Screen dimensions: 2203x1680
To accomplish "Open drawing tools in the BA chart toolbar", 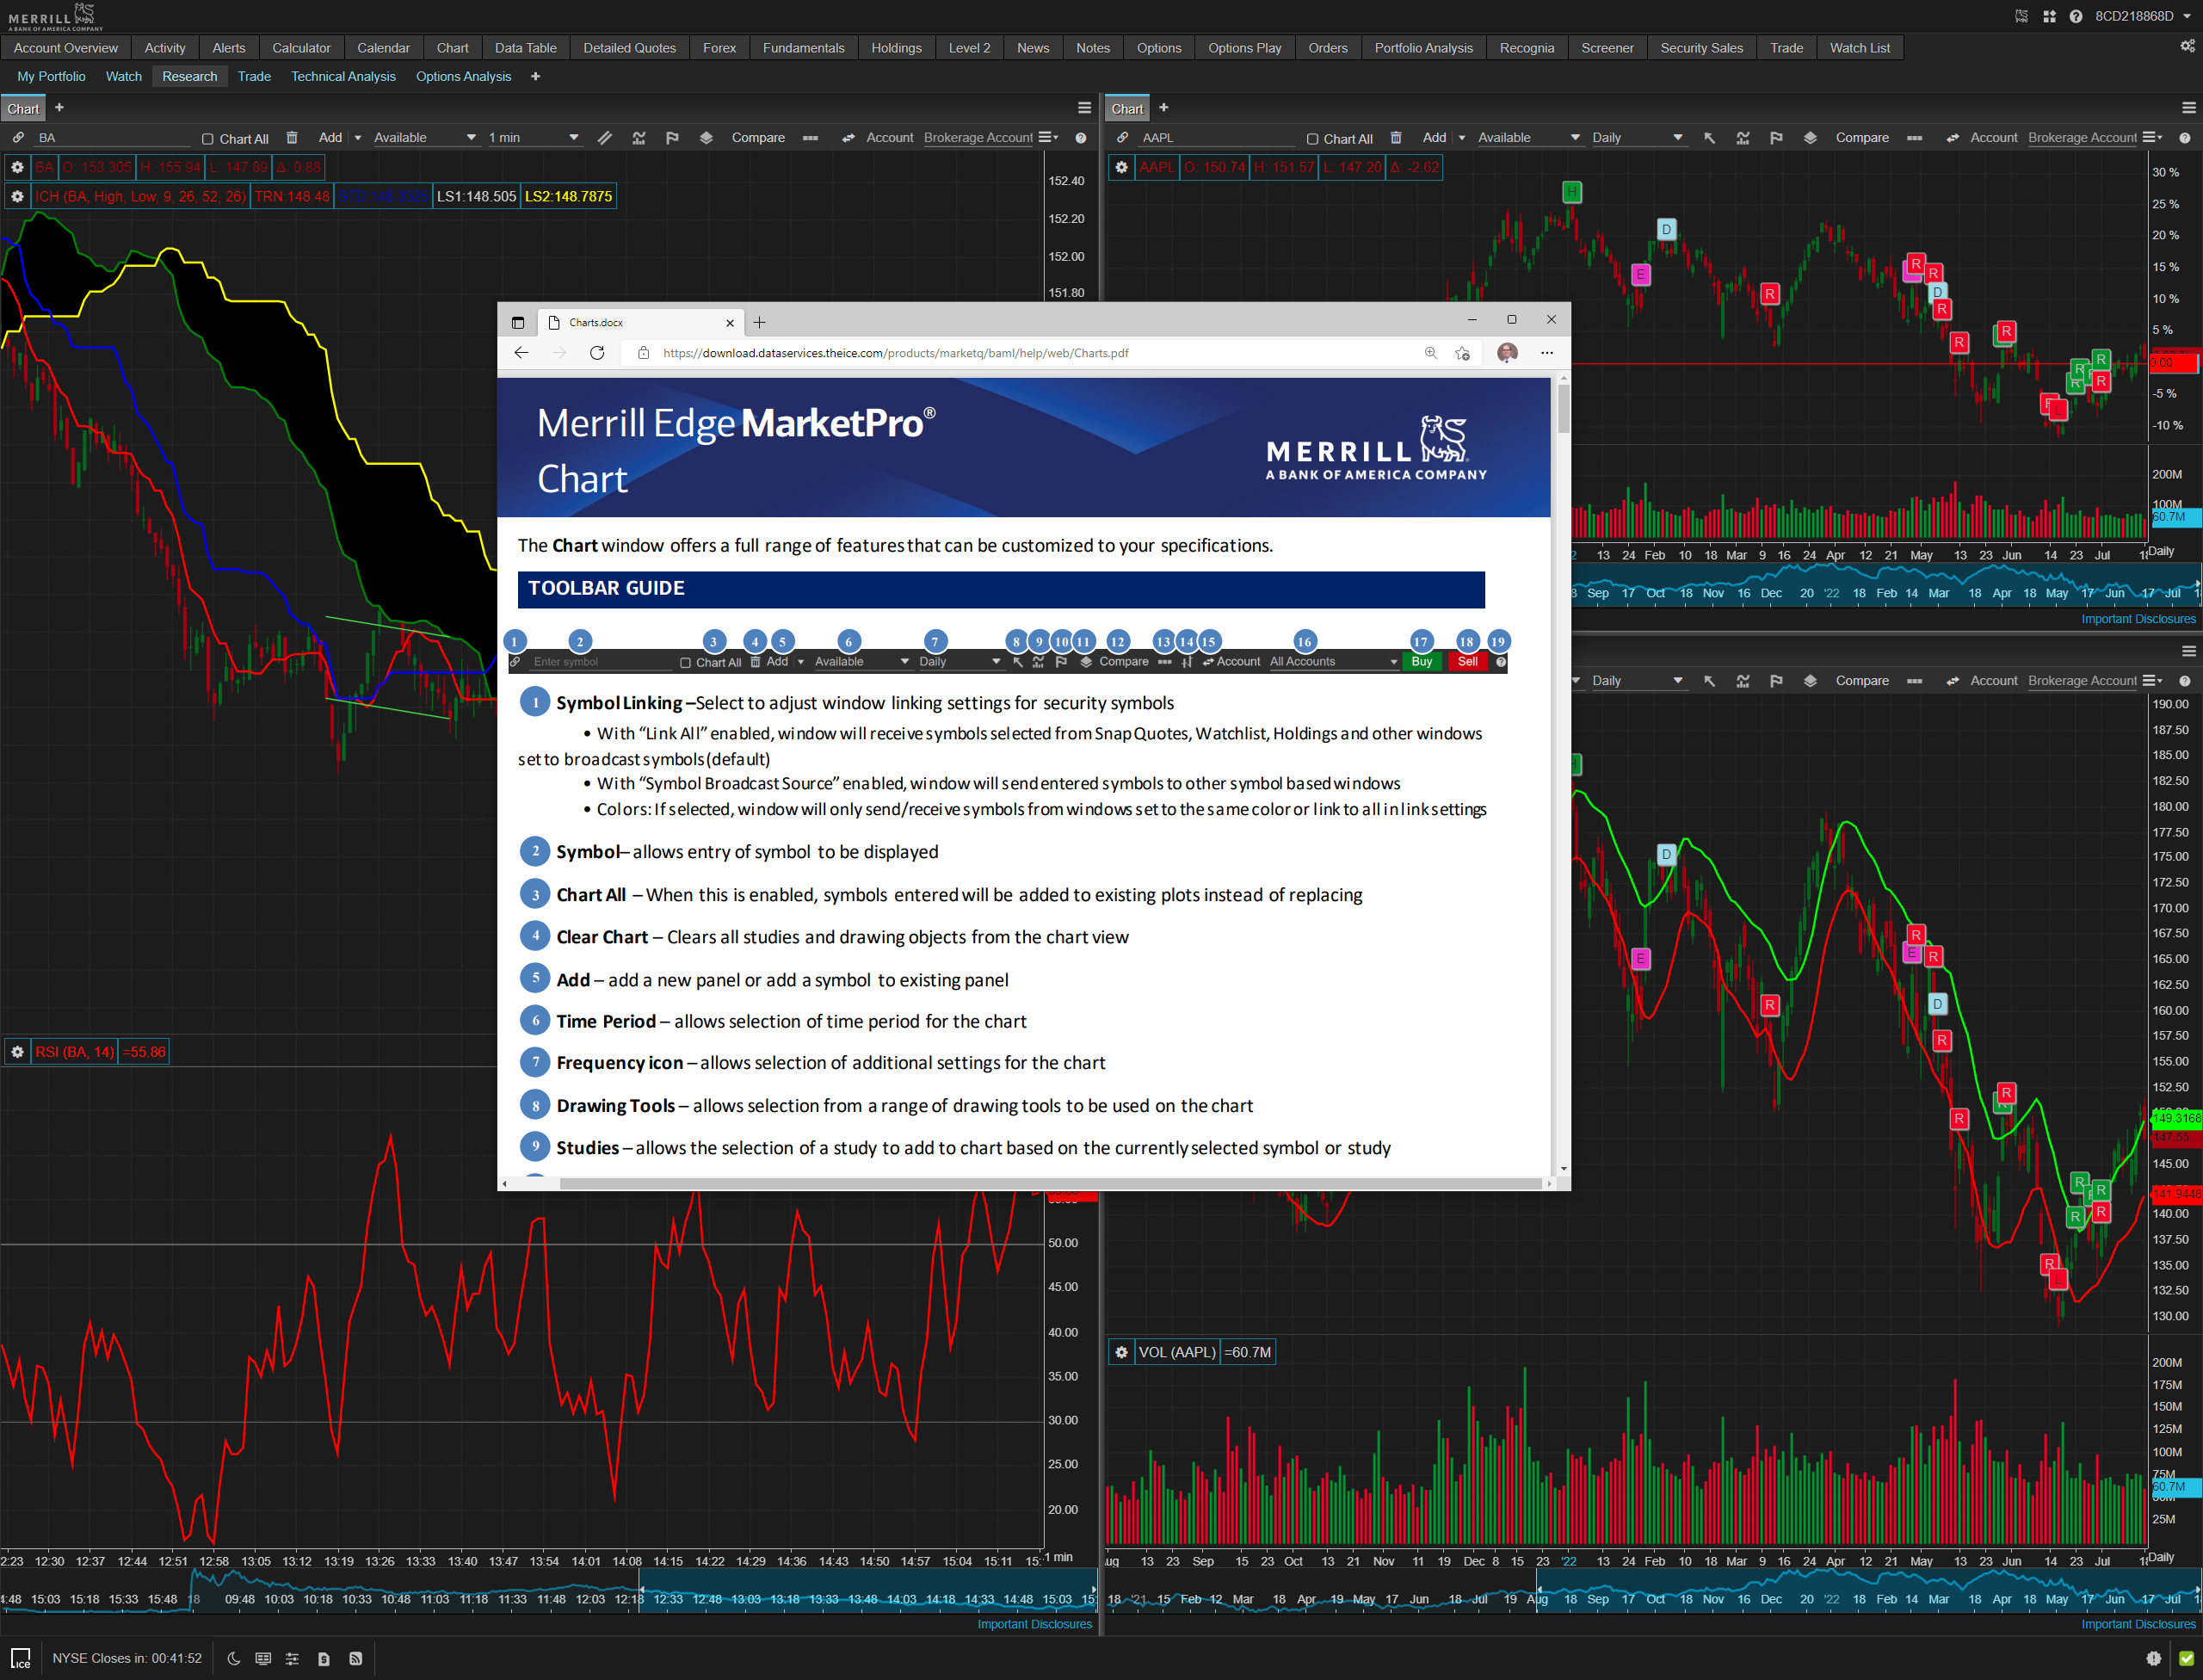I will (x=605, y=138).
